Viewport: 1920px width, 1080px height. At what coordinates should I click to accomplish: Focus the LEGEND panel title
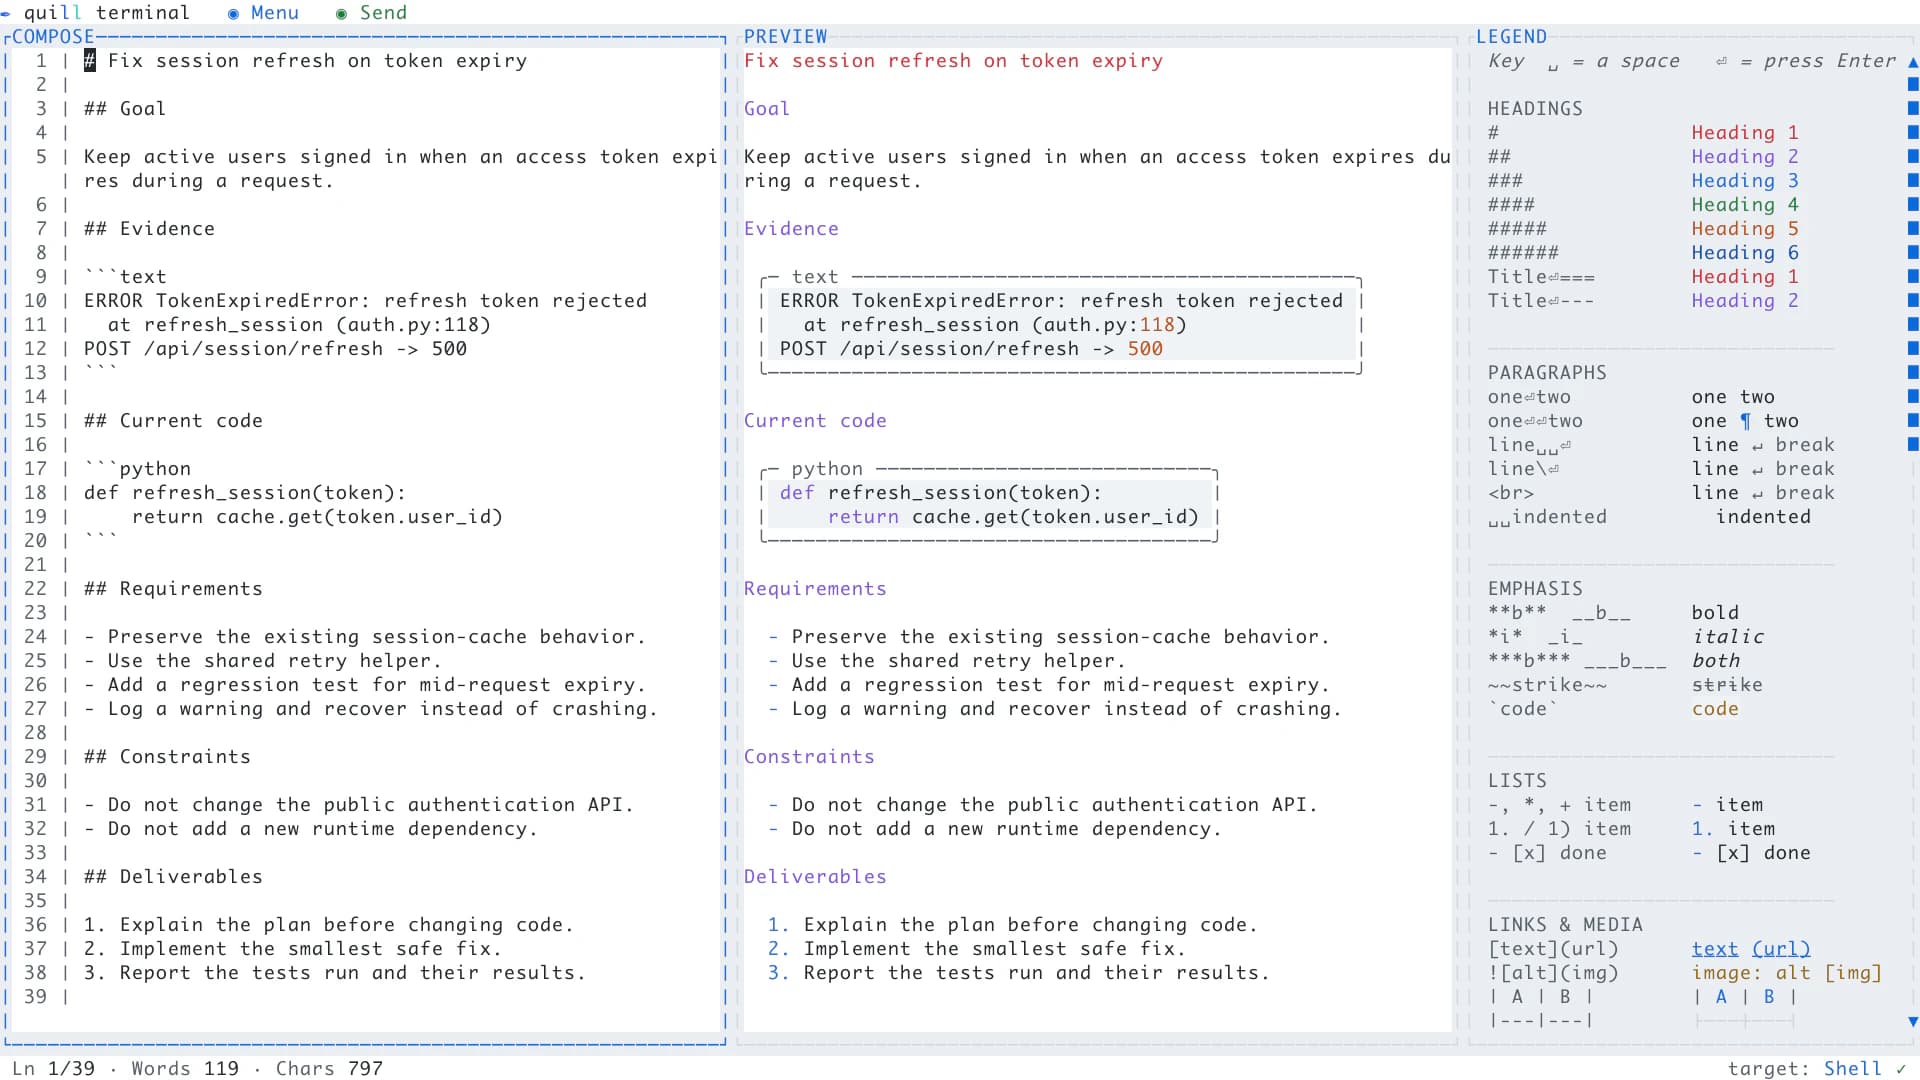click(1511, 36)
